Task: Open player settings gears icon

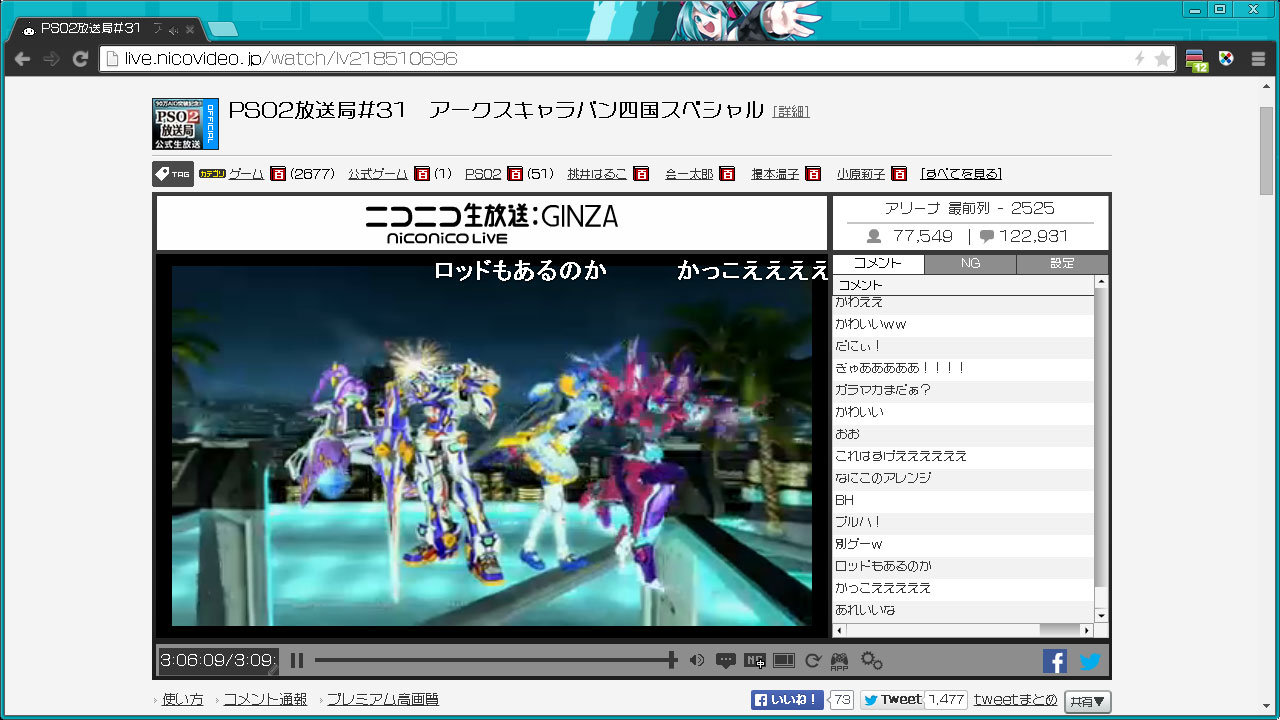Action: coord(871,660)
